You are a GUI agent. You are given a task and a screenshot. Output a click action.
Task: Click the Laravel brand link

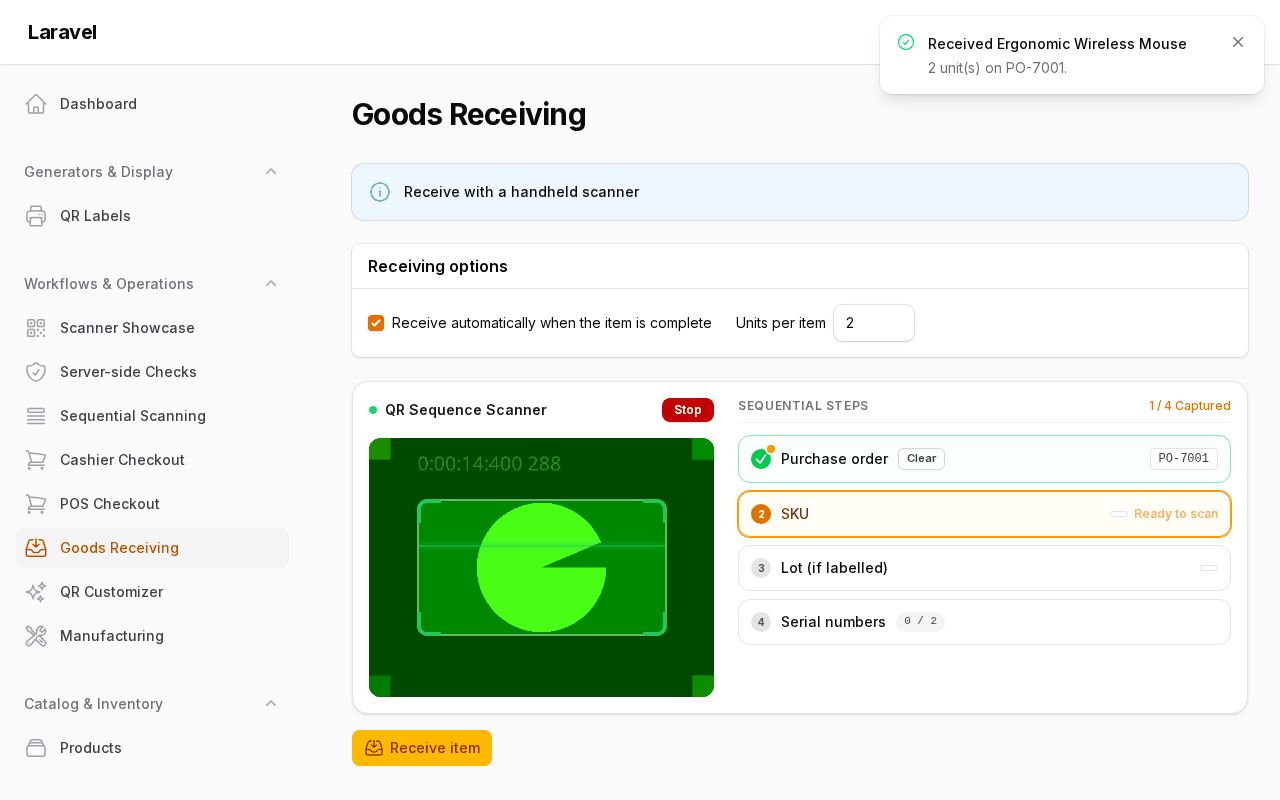pyautogui.click(x=62, y=32)
